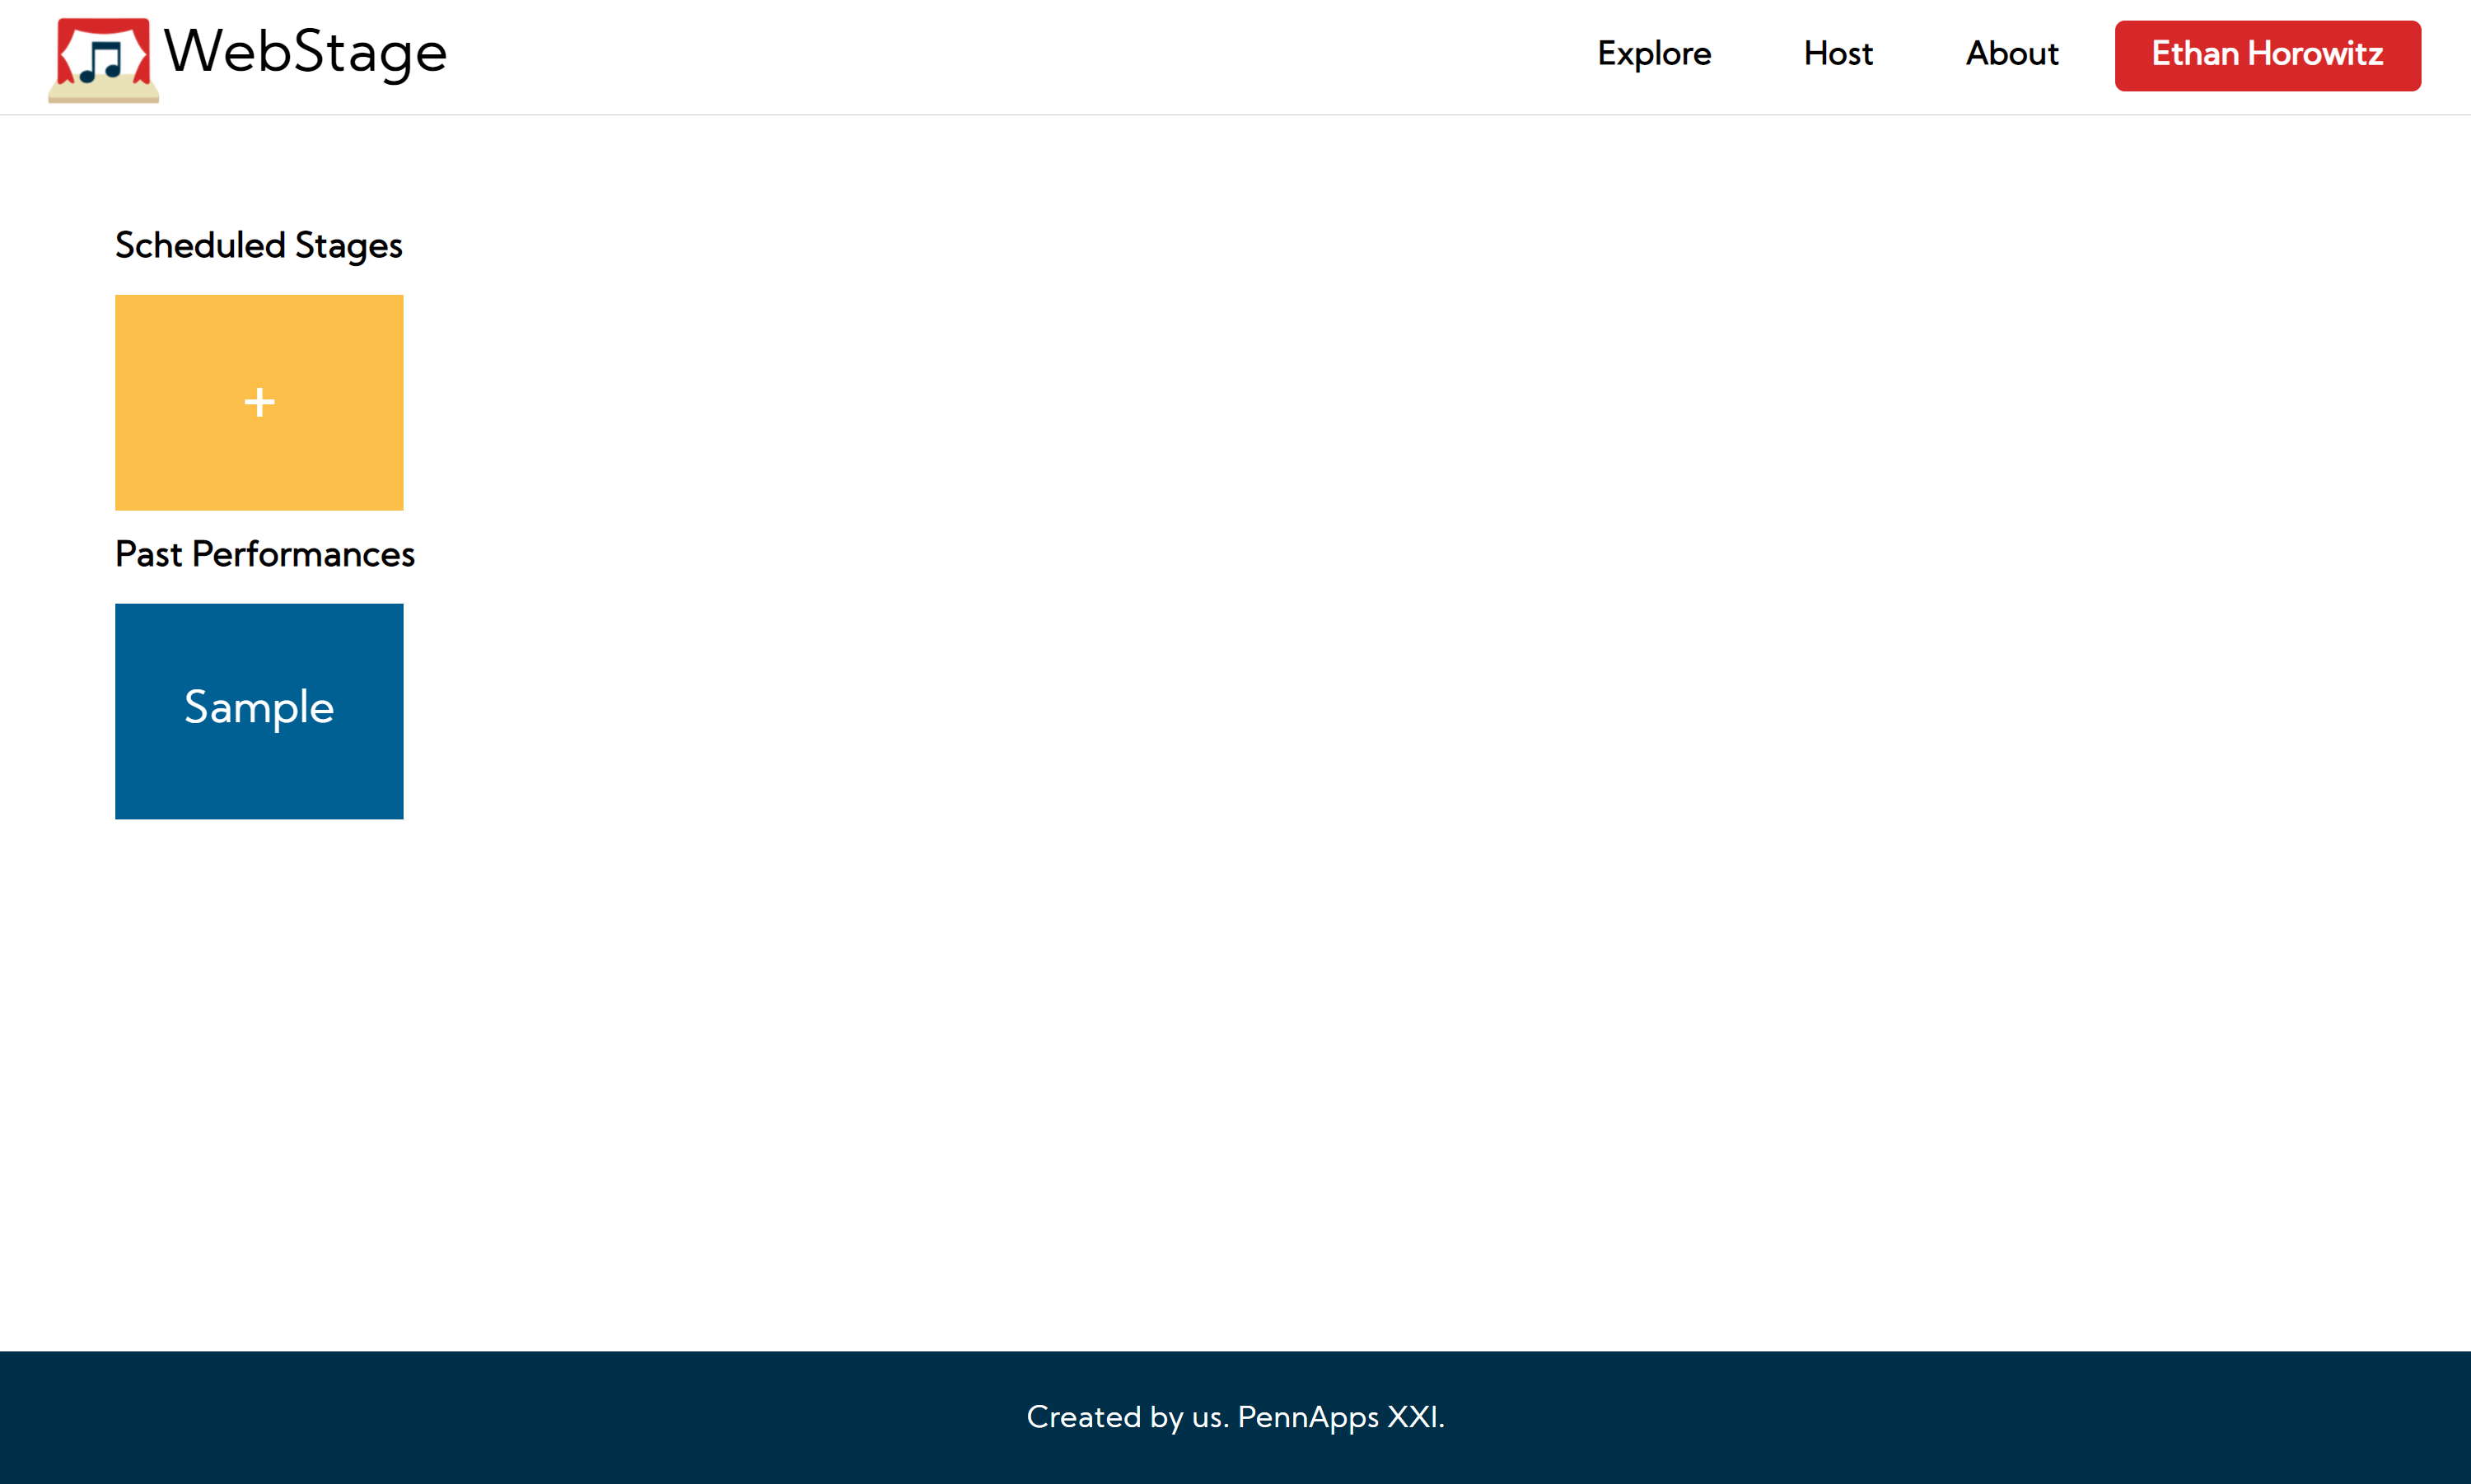Screen dimensions: 2471x1484
Task: Click the beige stage floor of logo
Action: (103, 93)
